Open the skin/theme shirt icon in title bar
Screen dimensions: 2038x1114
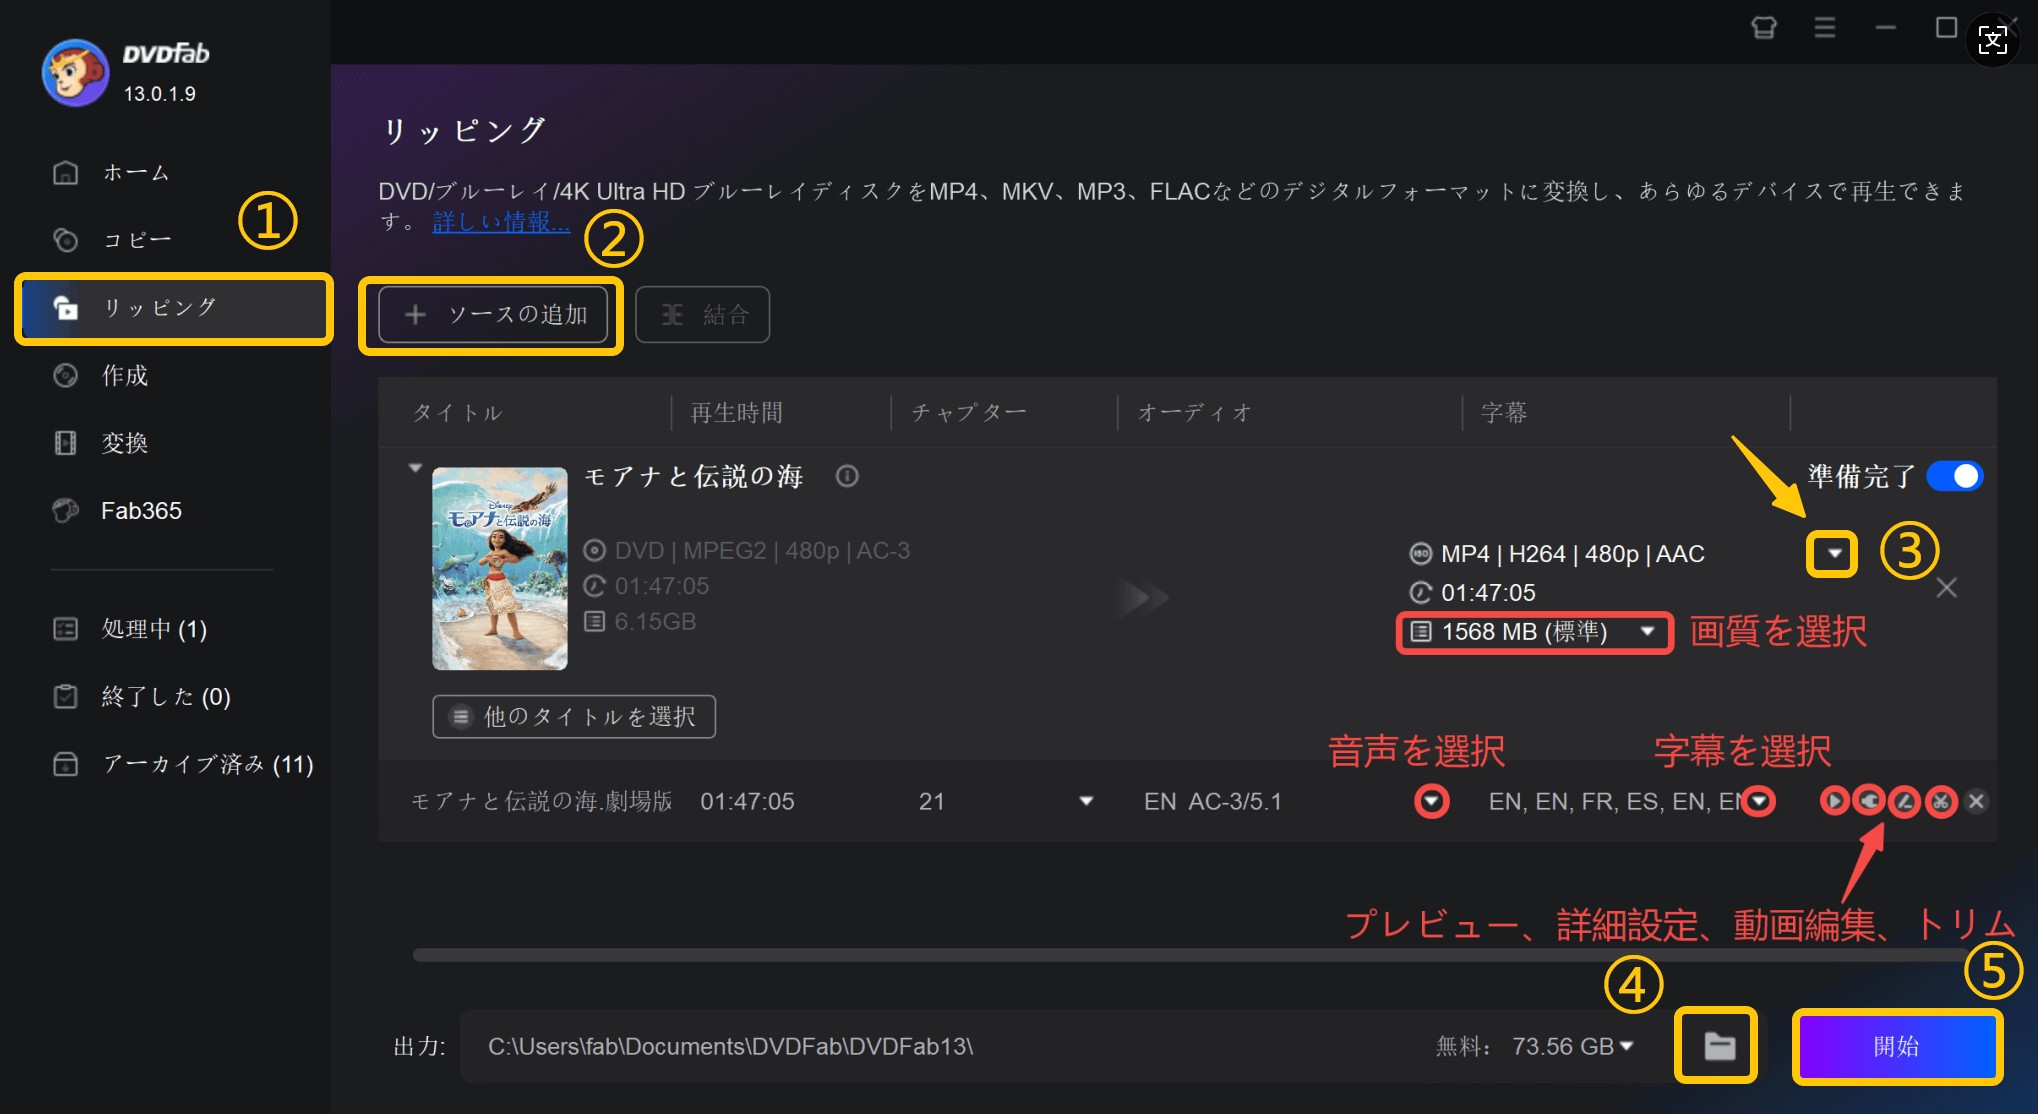coord(1764,28)
